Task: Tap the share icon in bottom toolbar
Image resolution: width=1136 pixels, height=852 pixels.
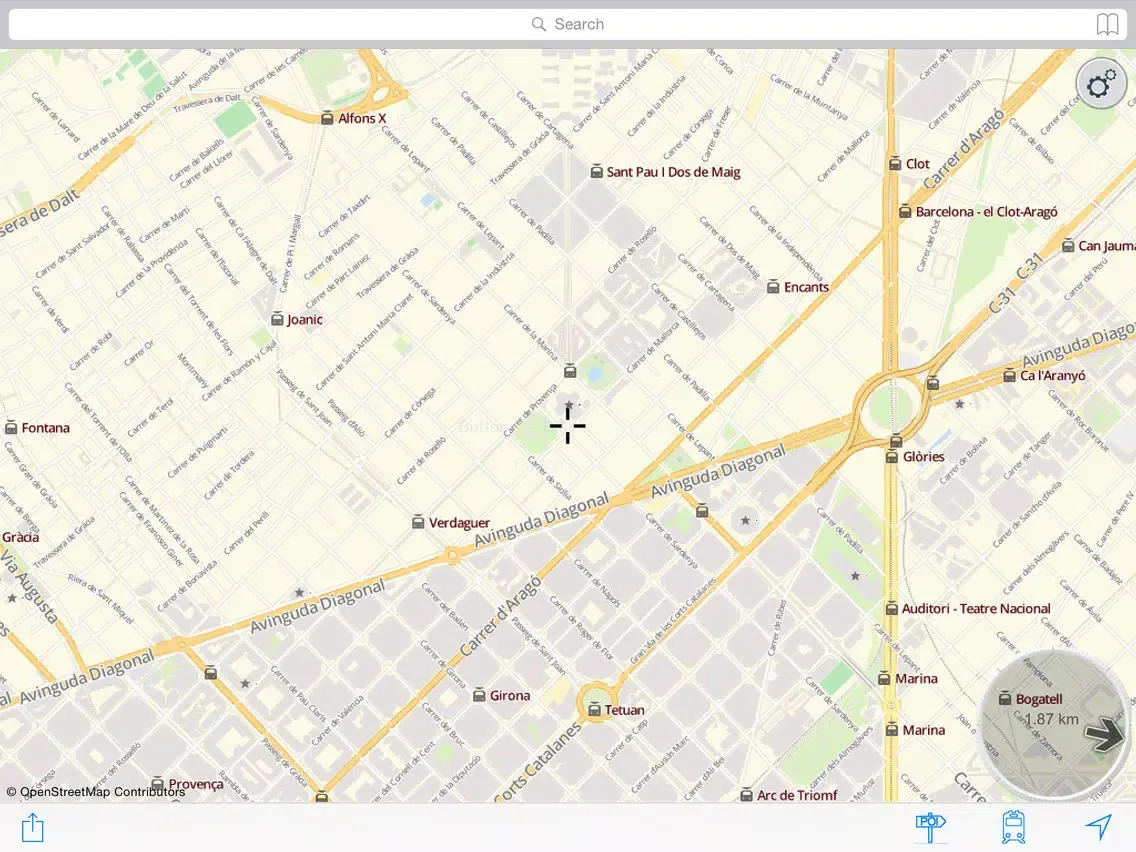Action: pos(33,828)
